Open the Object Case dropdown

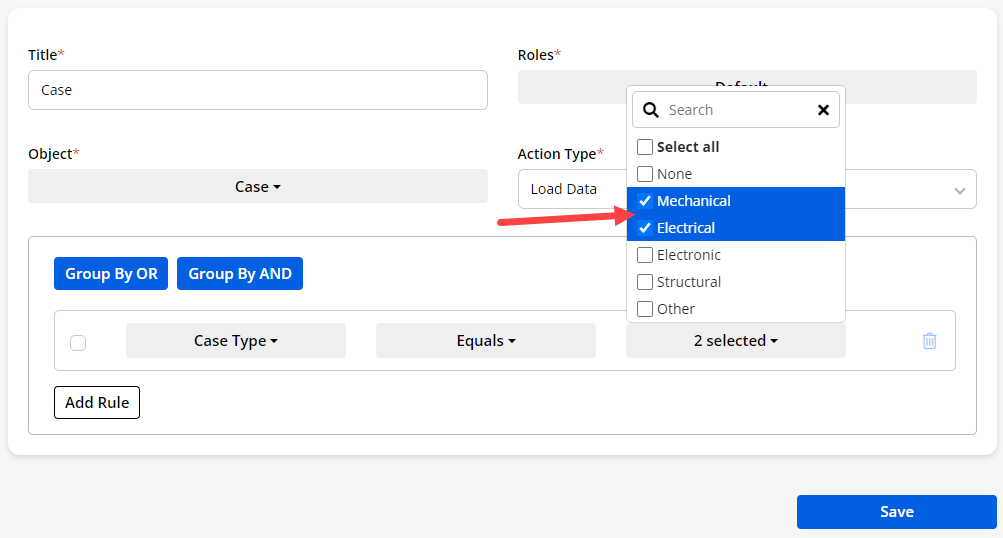[x=257, y=187]
